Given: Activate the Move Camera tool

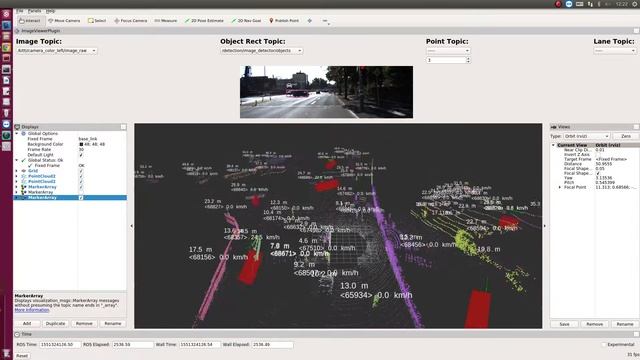Looking at the screenshot, I should (x=64, y=20).
